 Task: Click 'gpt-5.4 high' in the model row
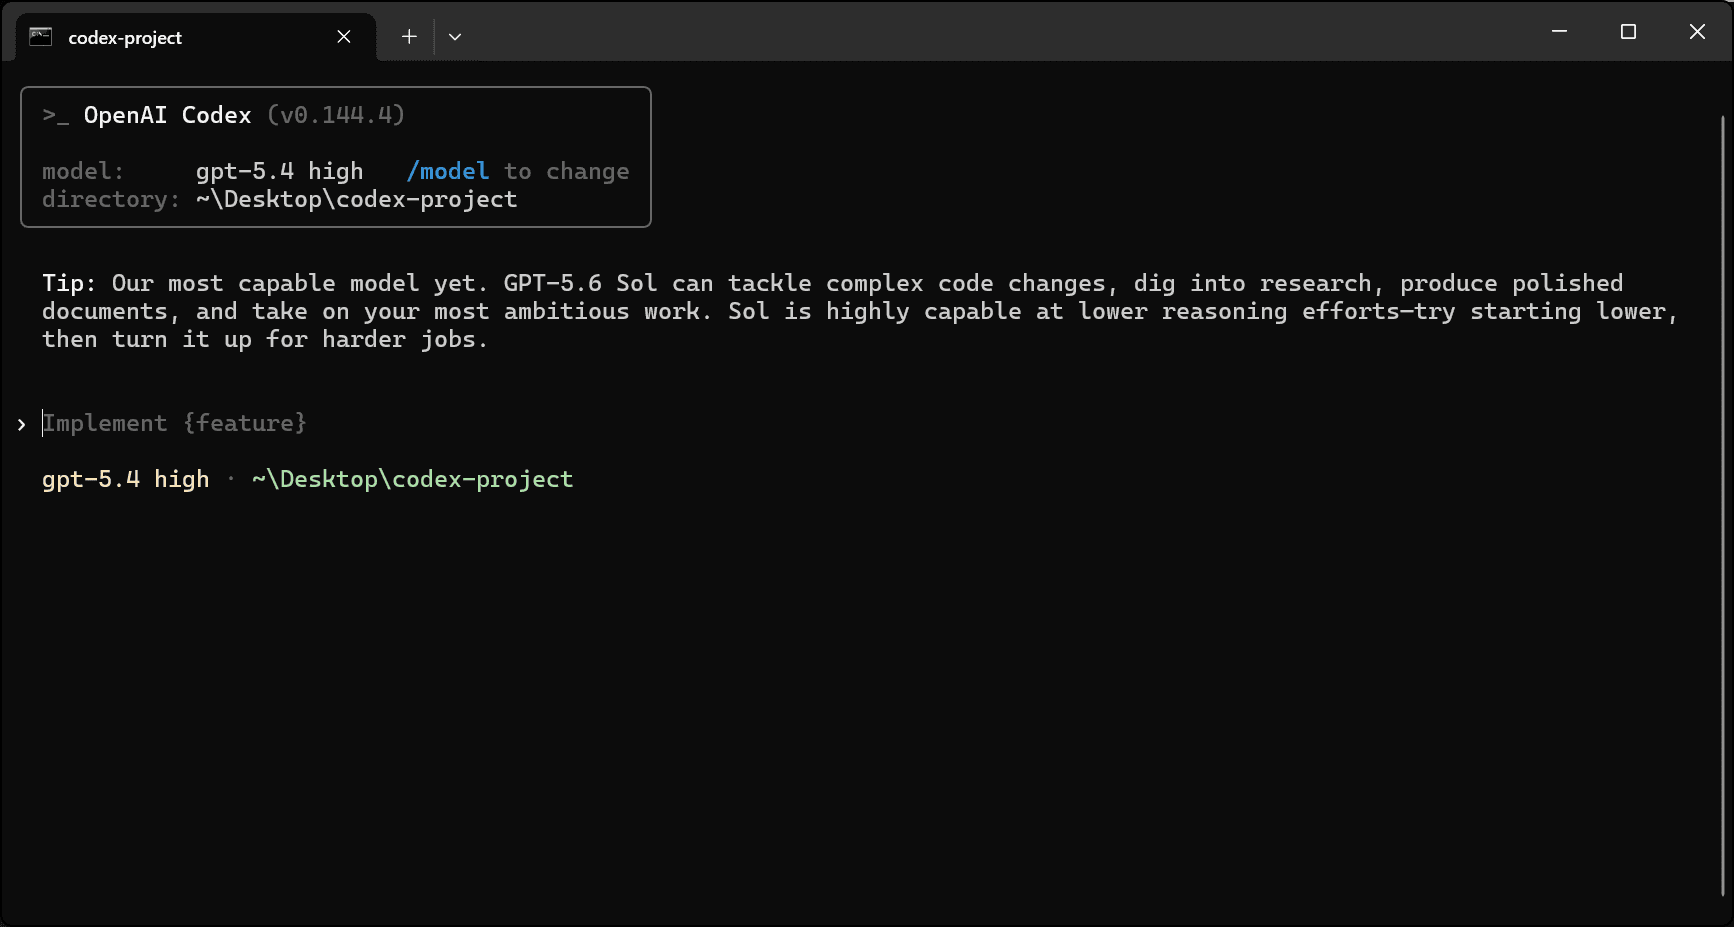pos(279,171)
